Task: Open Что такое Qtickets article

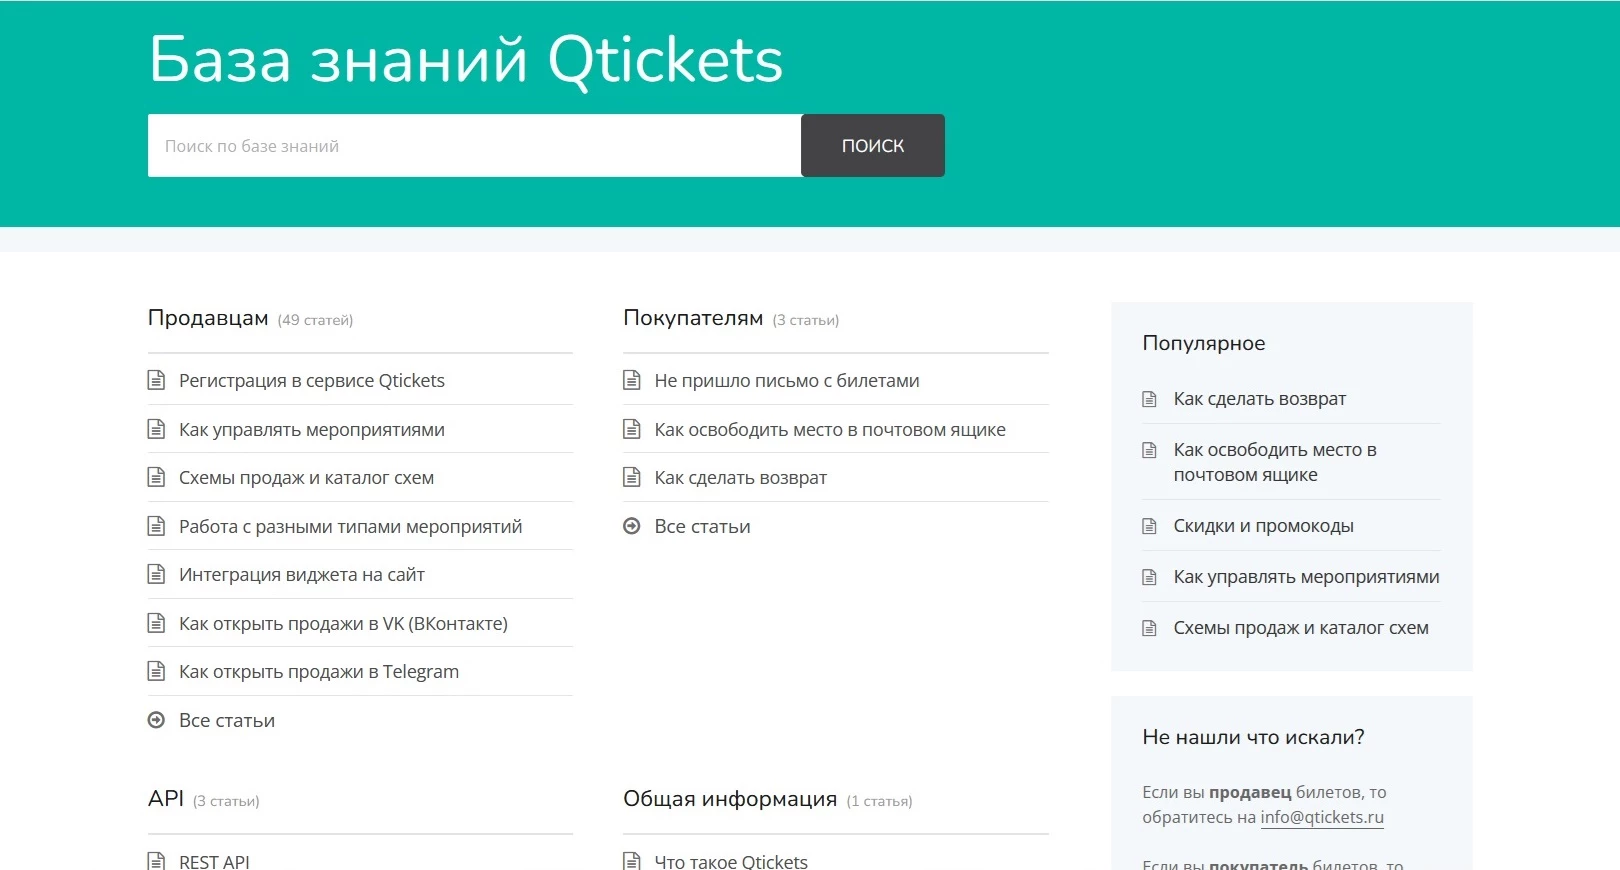Action: (731, 861)
